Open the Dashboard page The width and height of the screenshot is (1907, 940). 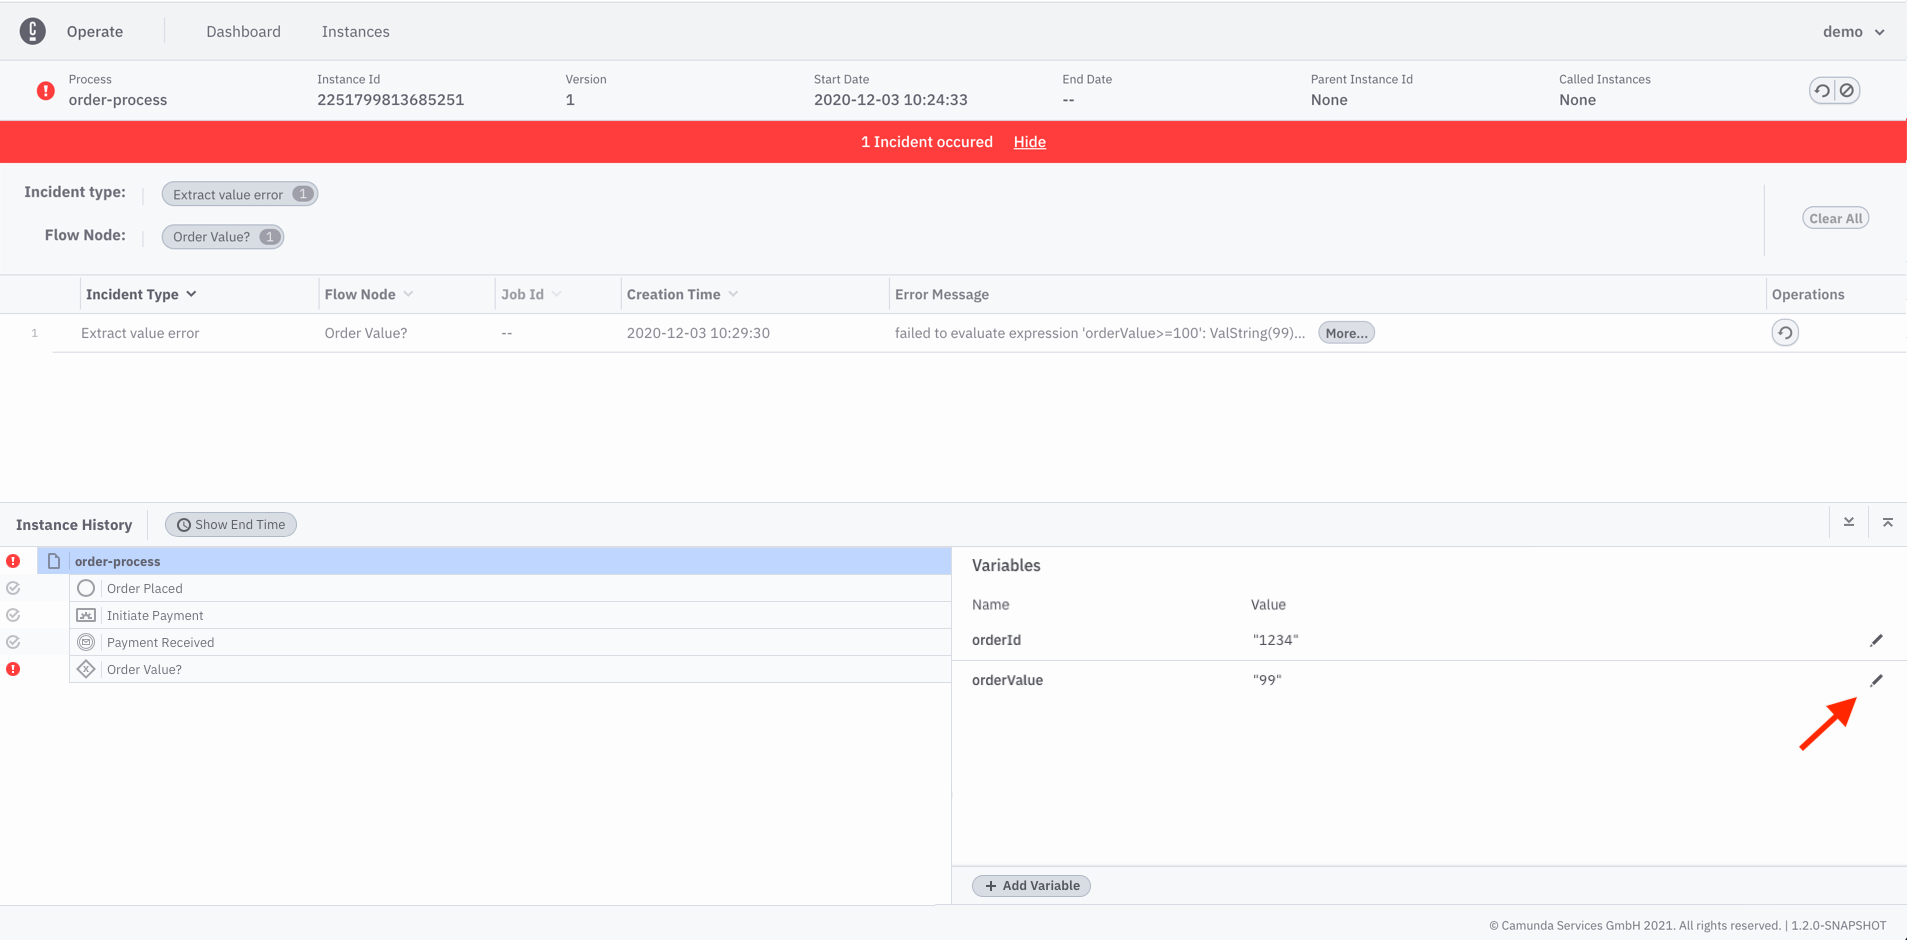pos(243,32)
